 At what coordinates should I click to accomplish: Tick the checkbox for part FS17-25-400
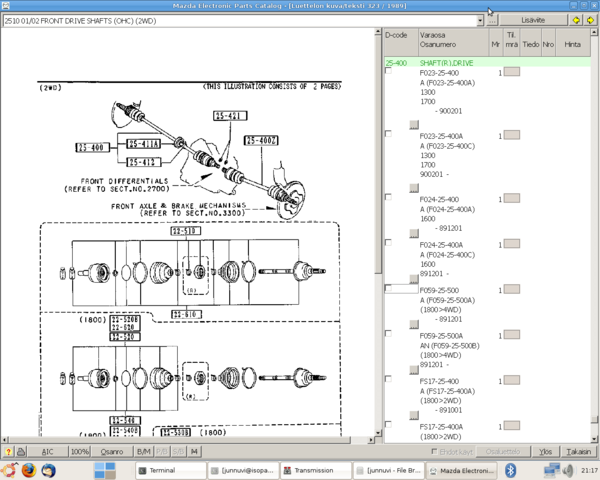click(388, 379)
